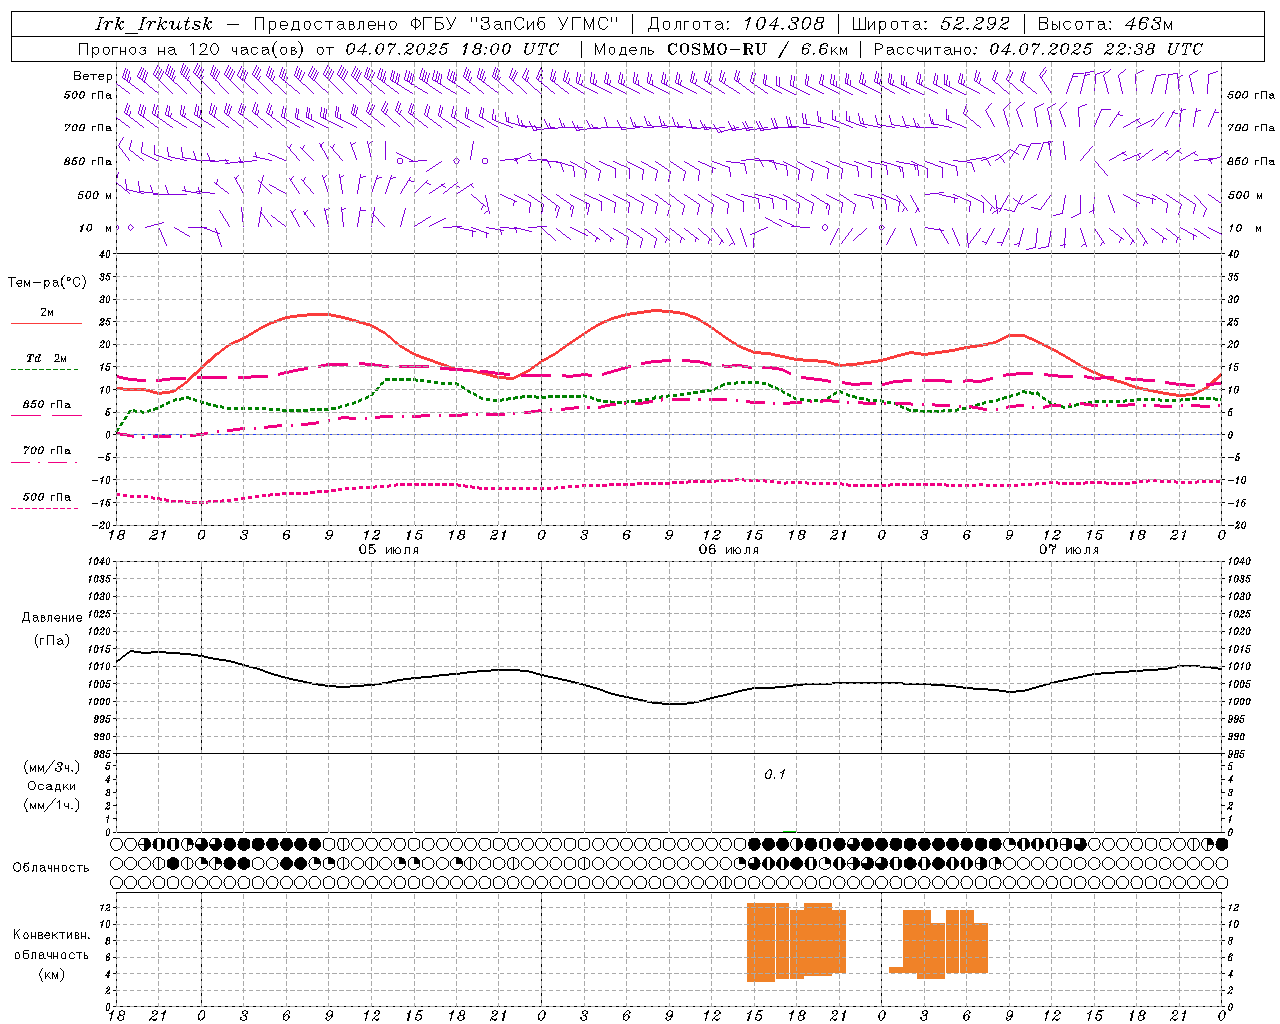Screen dimensions: 1280x1024
Task: Click the dashed legend line under temperature "500 гПа"
Action: (x=44, y=509)
